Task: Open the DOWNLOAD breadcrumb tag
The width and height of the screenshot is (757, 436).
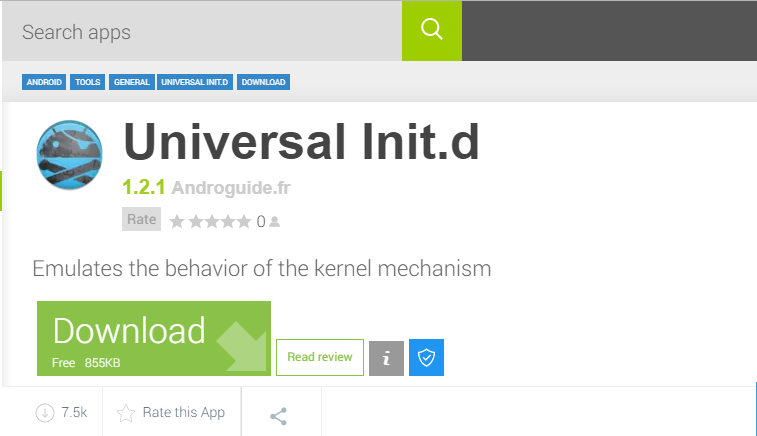Action: 263,82
